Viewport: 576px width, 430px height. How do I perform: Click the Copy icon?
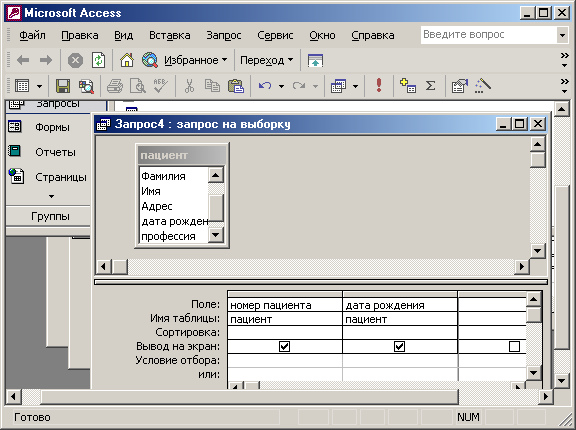click(212, 86)
